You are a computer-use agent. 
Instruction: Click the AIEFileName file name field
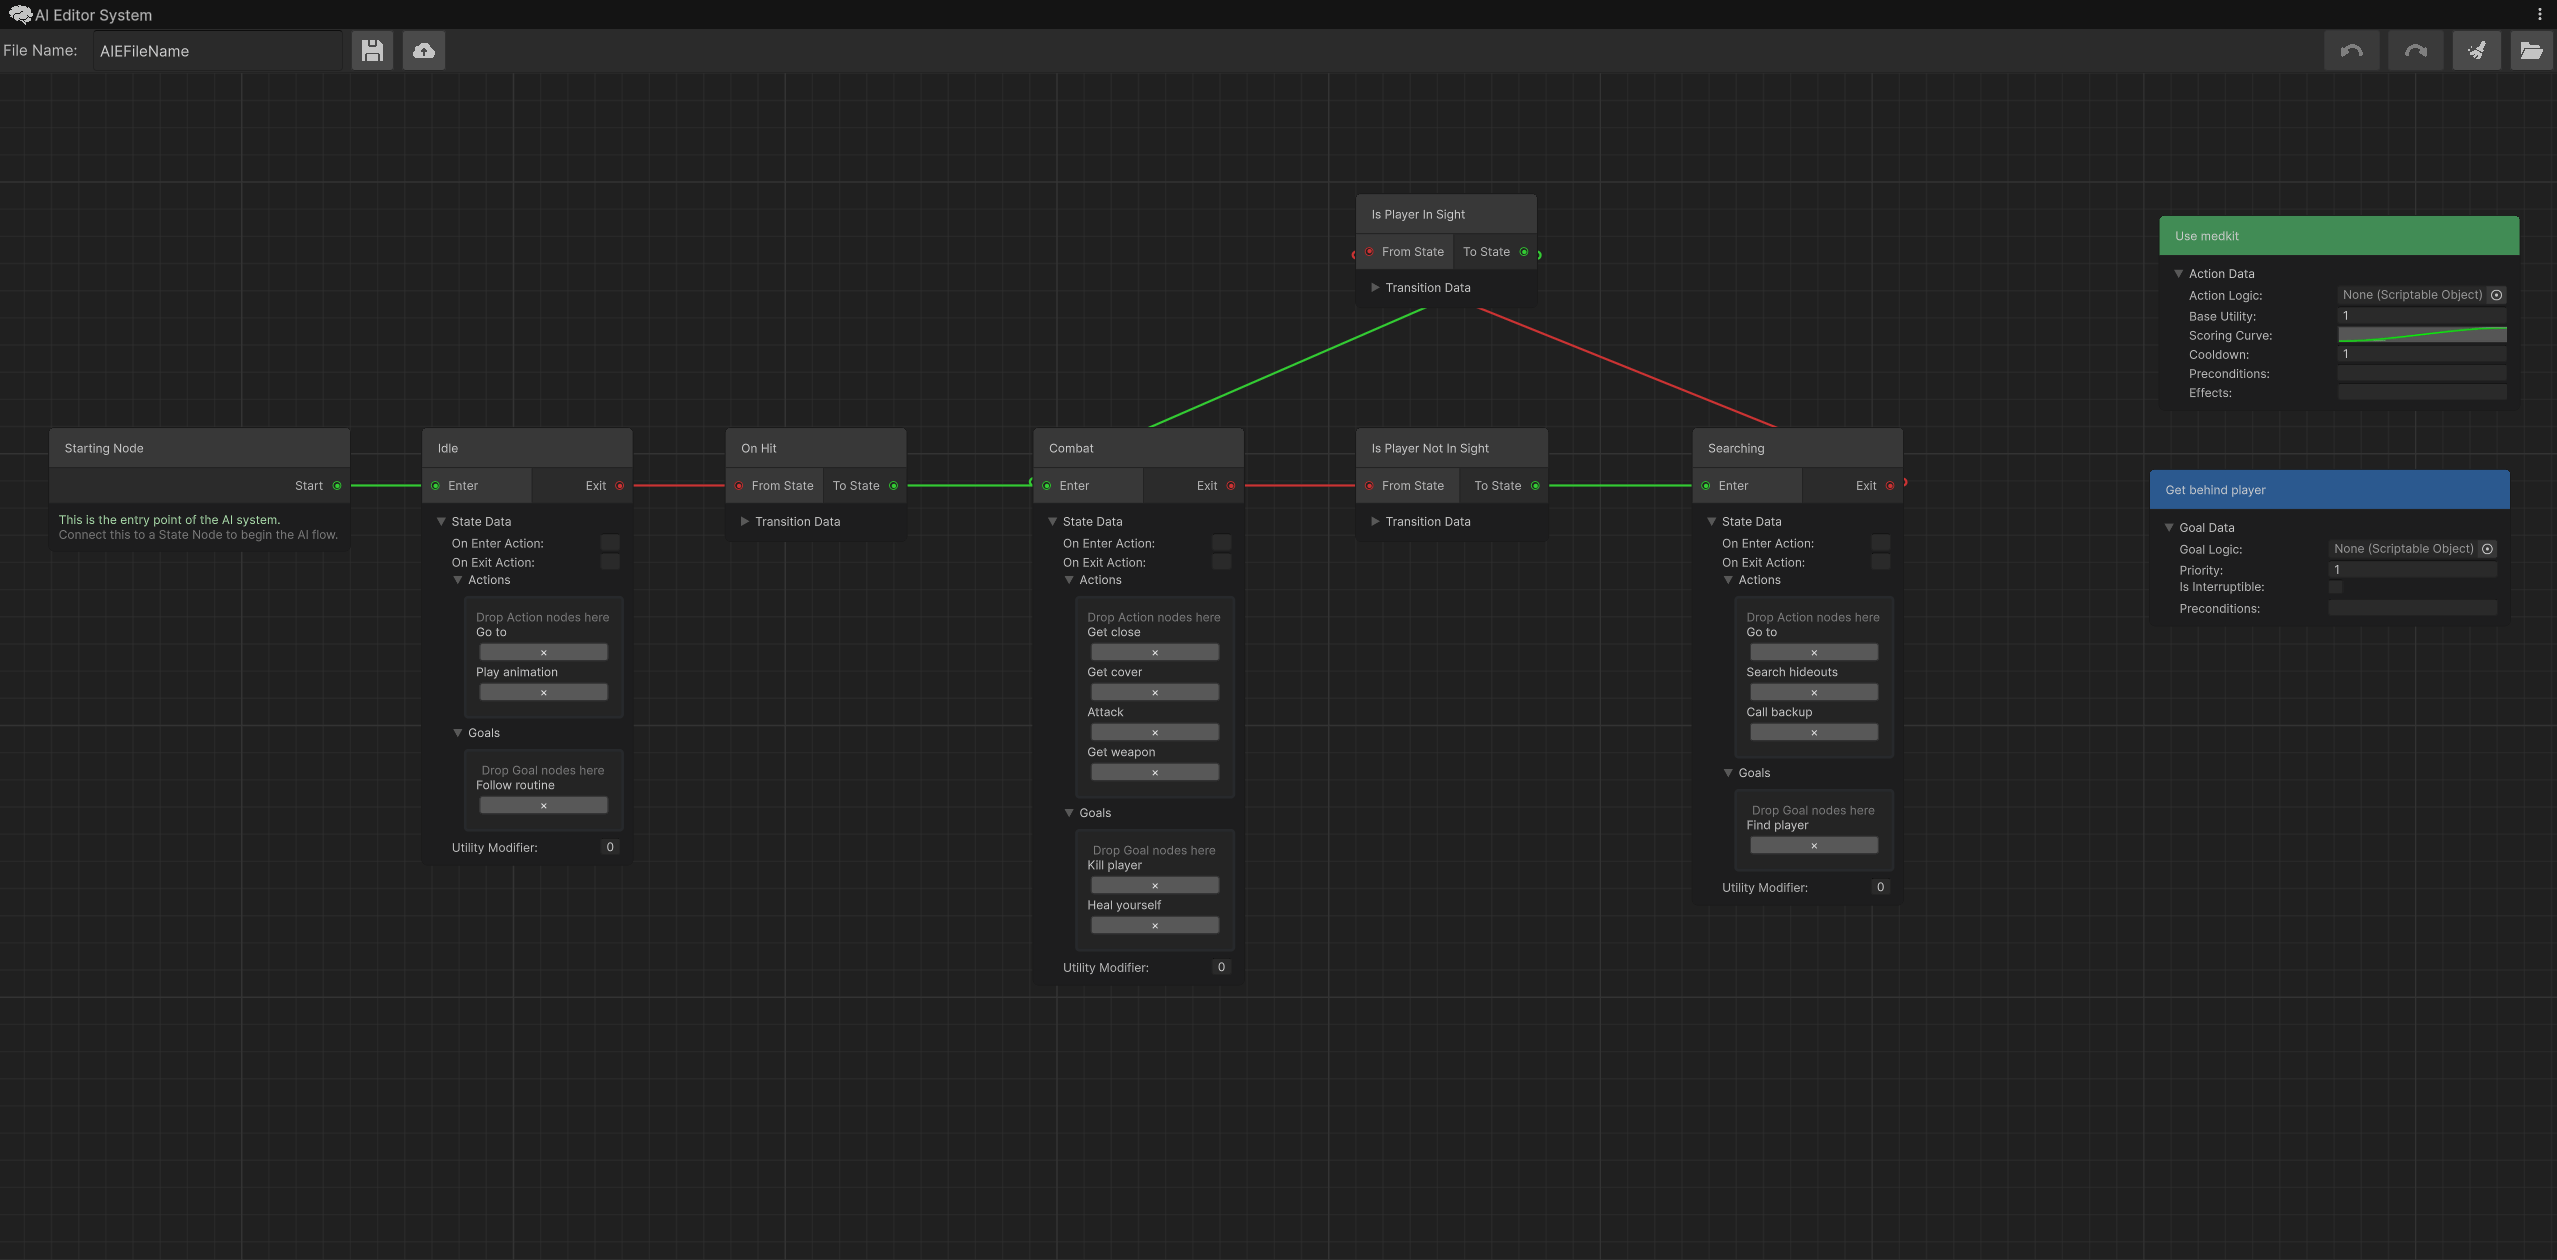(x=218, y=50)
